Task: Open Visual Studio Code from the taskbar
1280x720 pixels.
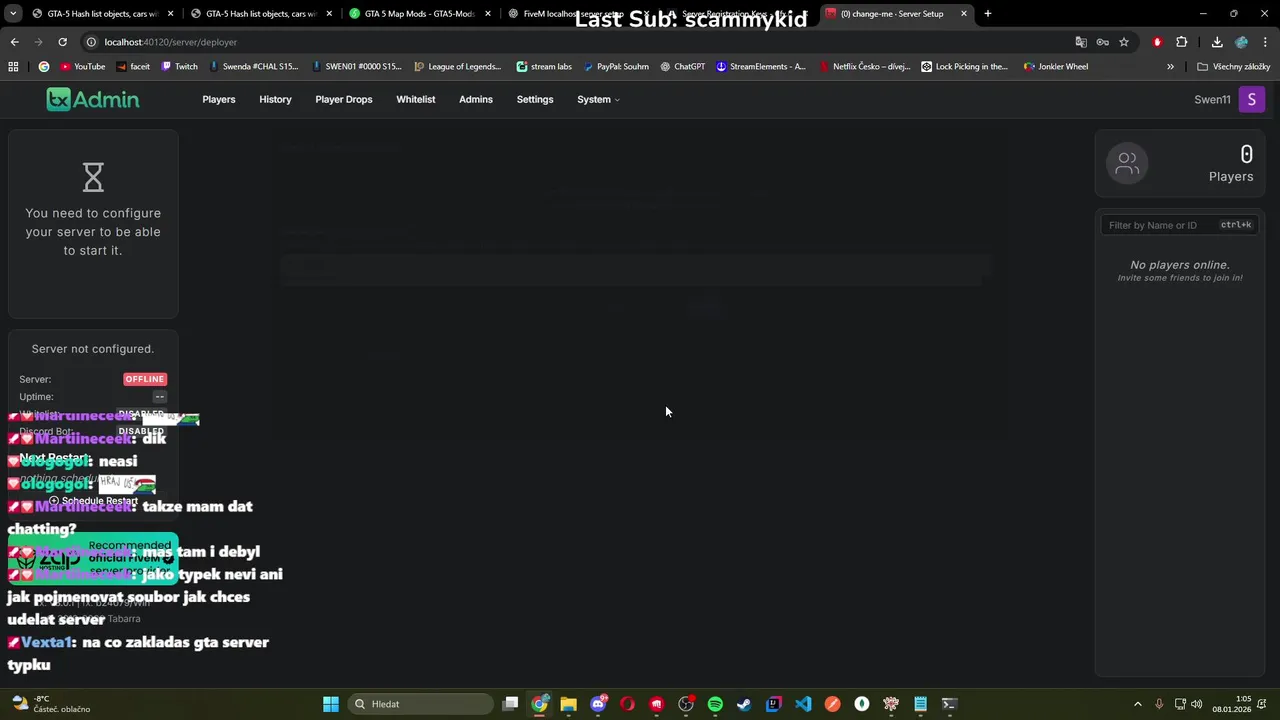Action: [803, 704]
